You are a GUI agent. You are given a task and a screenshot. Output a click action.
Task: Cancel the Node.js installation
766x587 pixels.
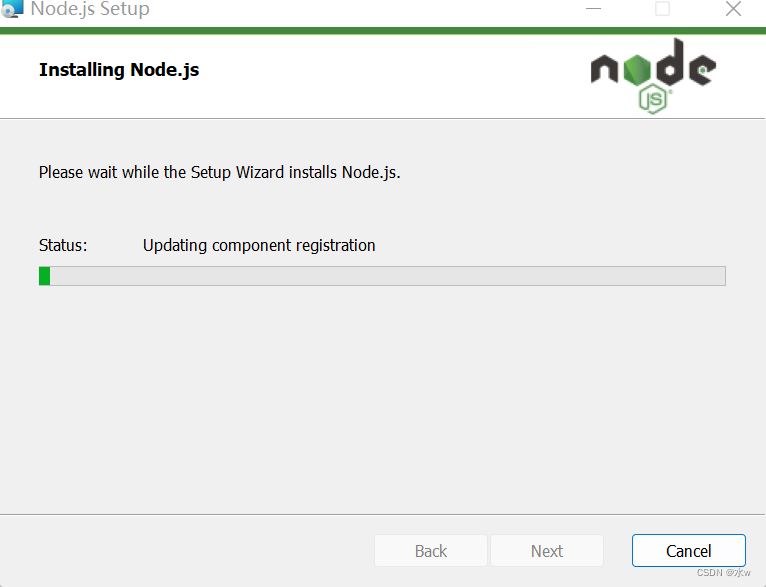pos(688,551)
